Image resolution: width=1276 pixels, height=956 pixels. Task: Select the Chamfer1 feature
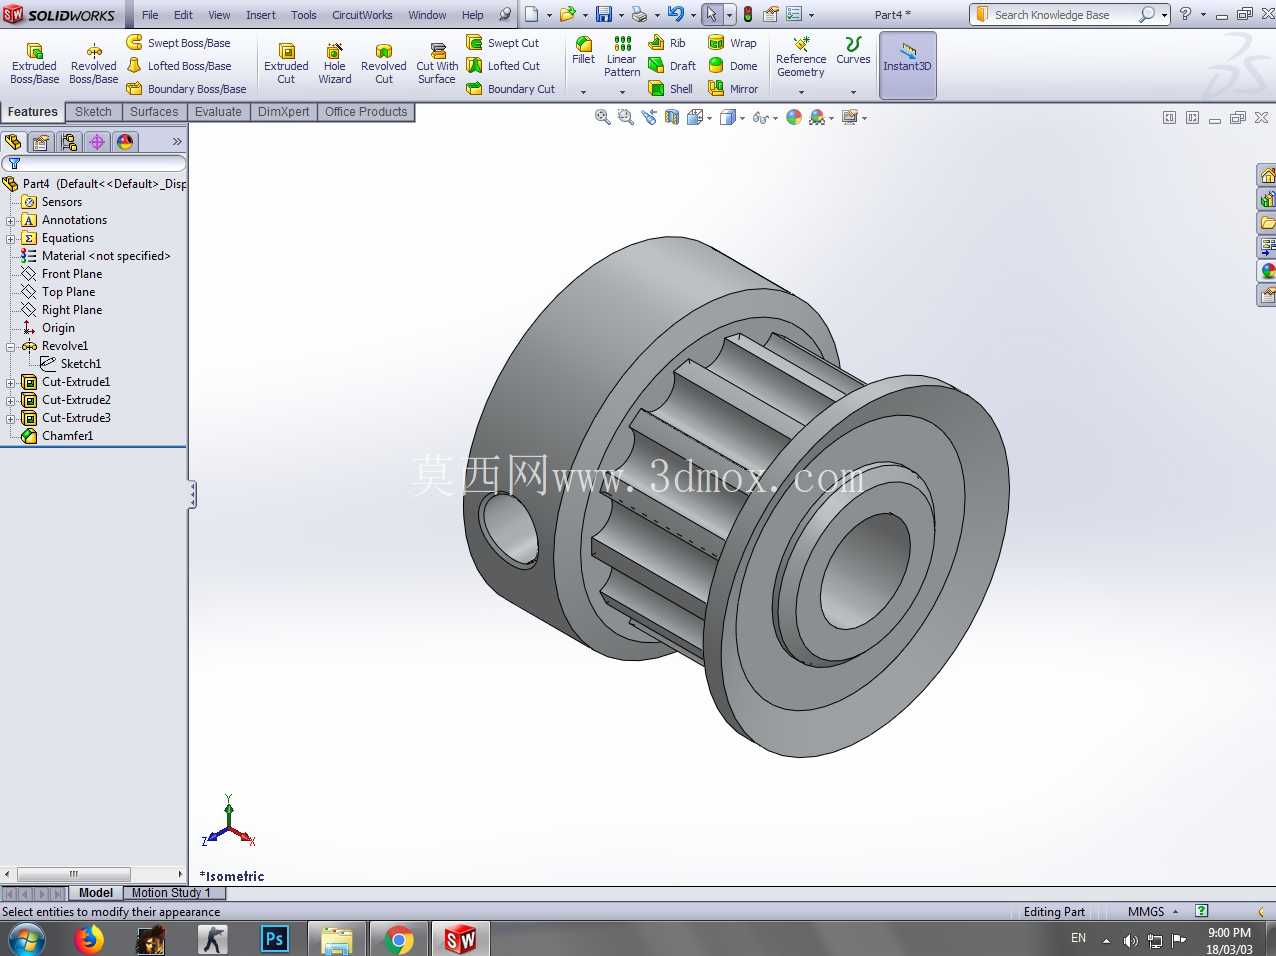pos(67,436)
